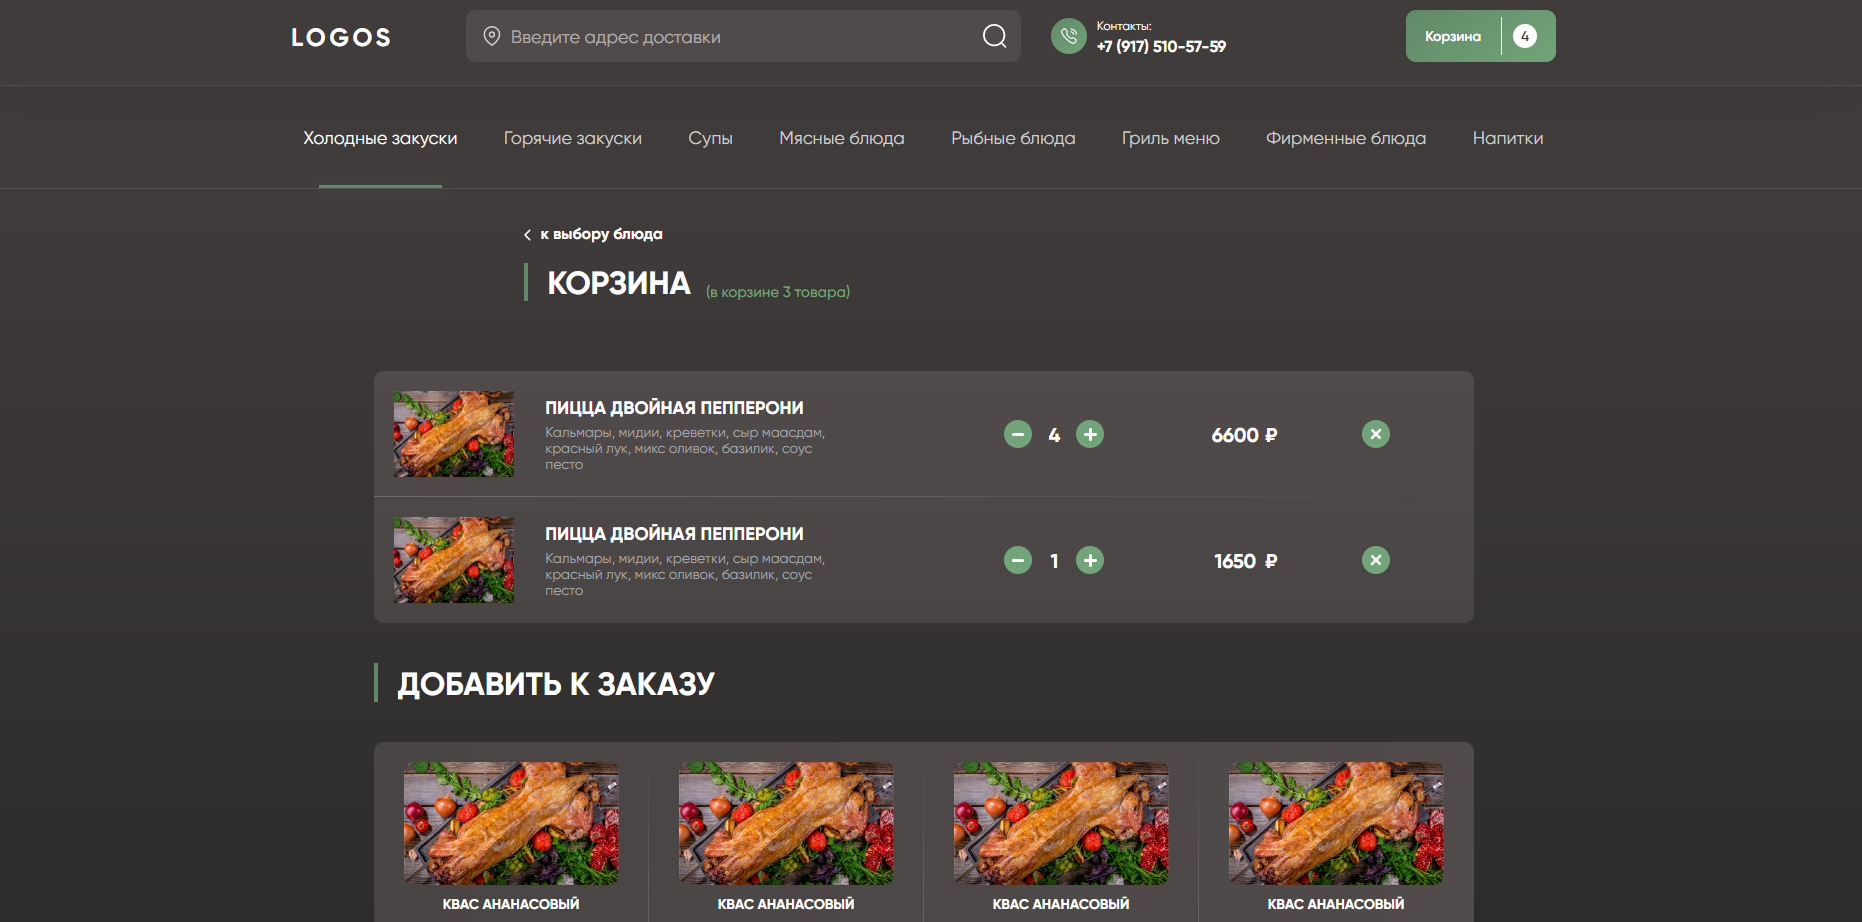Decrease quantity of the 6600 ₽ pizza
The height and width of the screenshot is (922, 1862).
[1018, 434]
